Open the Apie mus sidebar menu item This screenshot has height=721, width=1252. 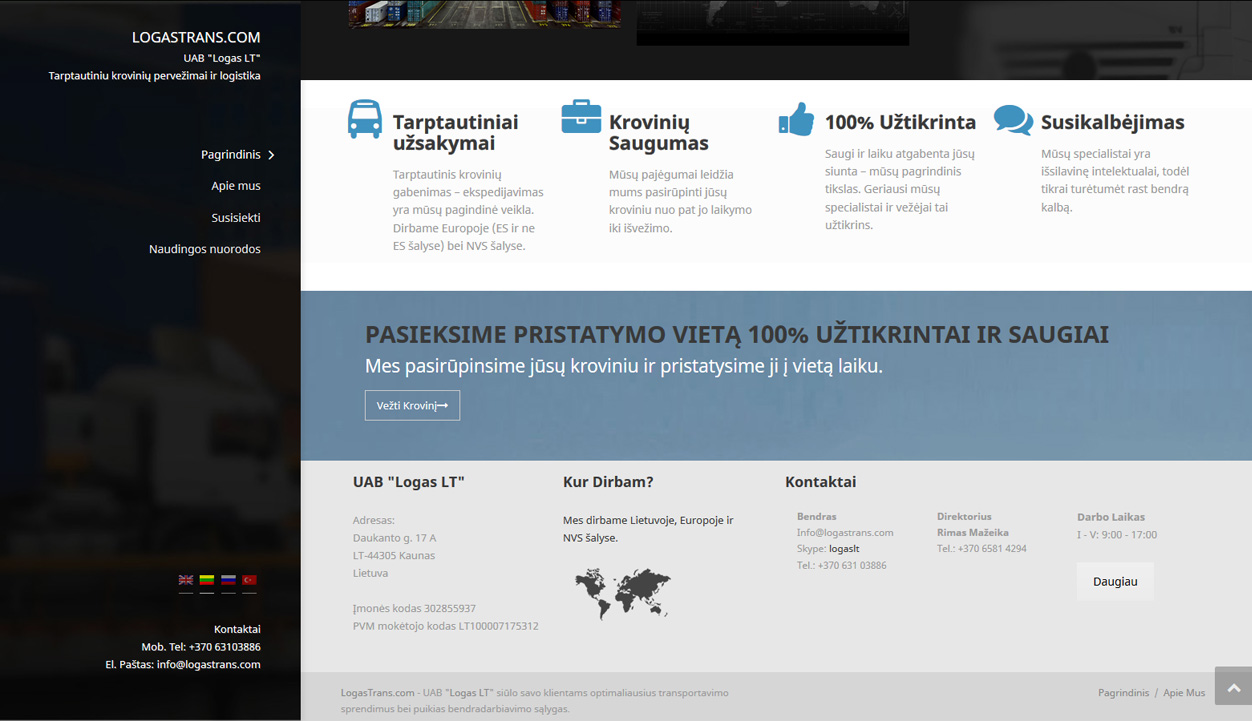click(x=236, y=186)
